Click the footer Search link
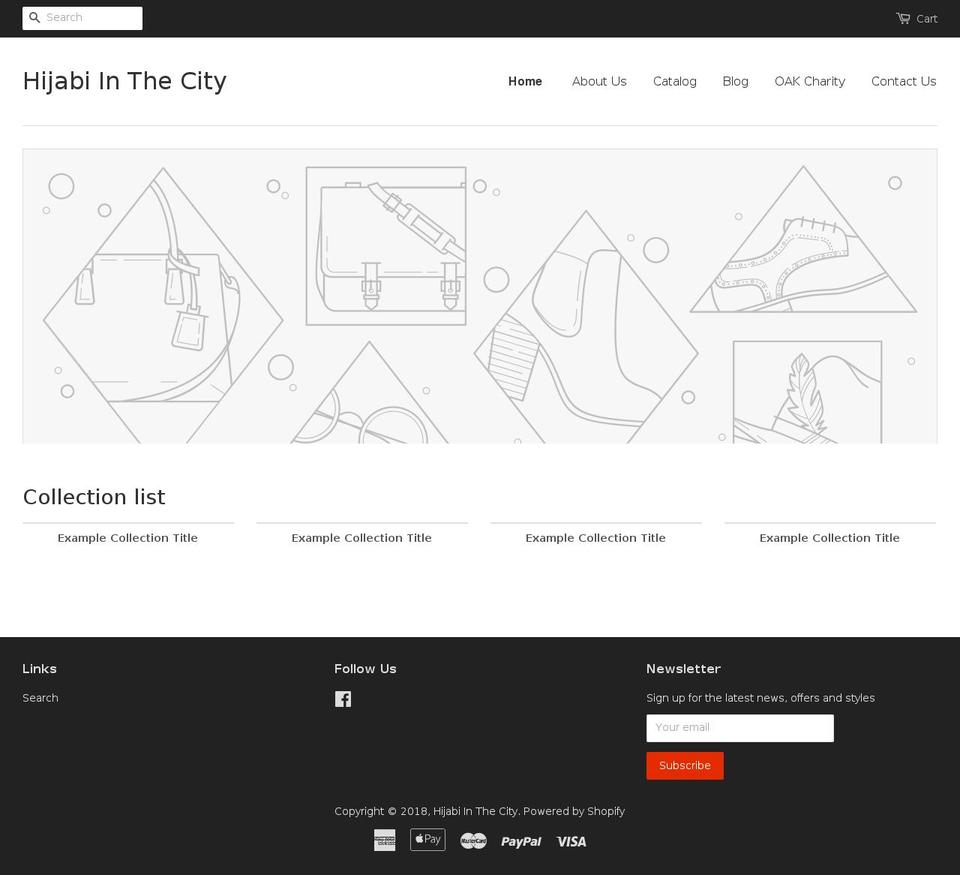Image resolution: width=960 pixels, height=875 pixels. (40, 697)
